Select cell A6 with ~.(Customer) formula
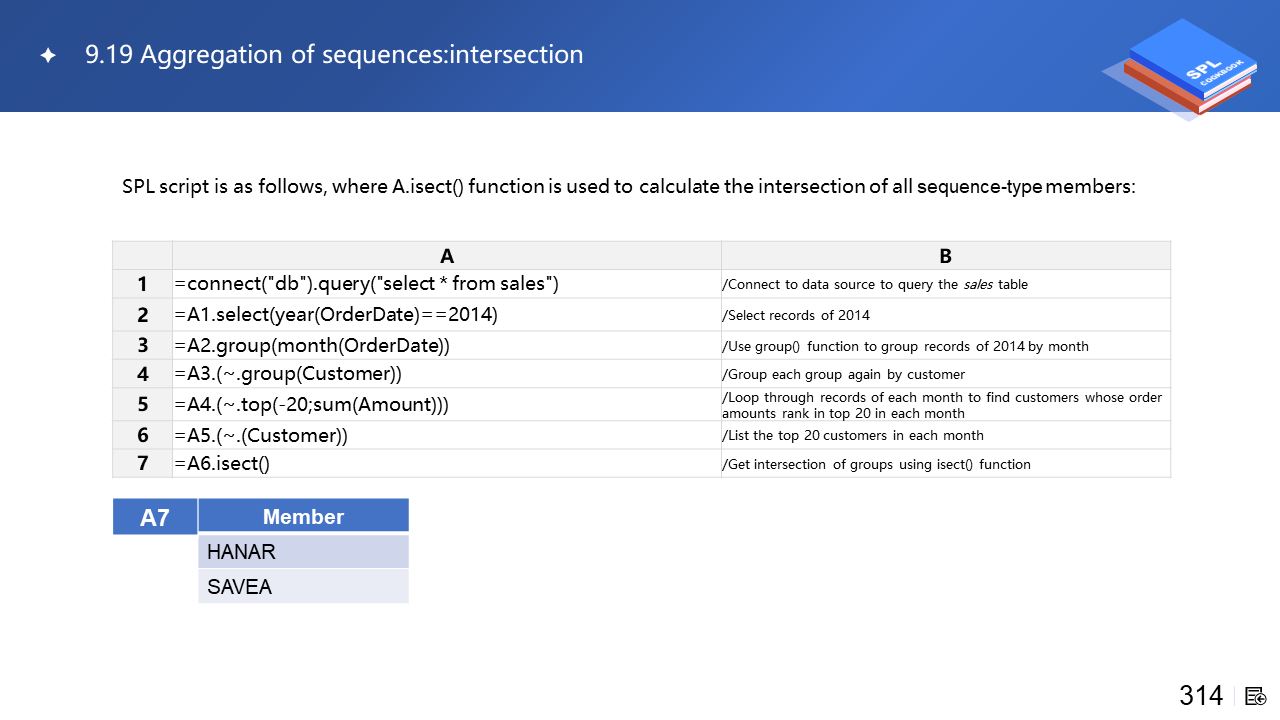The height and width of the screenshot is (720, 1280). click(x=446, y=435)
